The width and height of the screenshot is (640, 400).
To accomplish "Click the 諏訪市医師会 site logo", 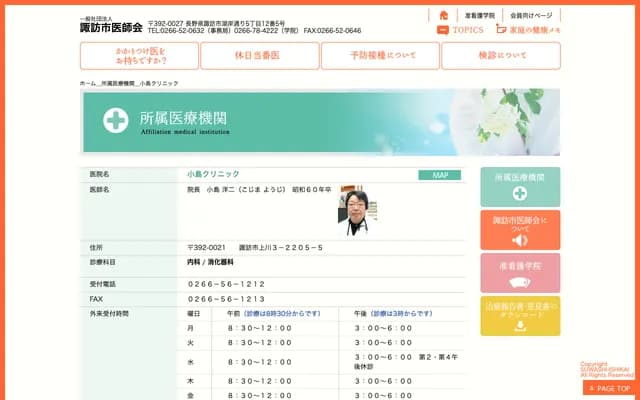I will click(x=110, y=26).
